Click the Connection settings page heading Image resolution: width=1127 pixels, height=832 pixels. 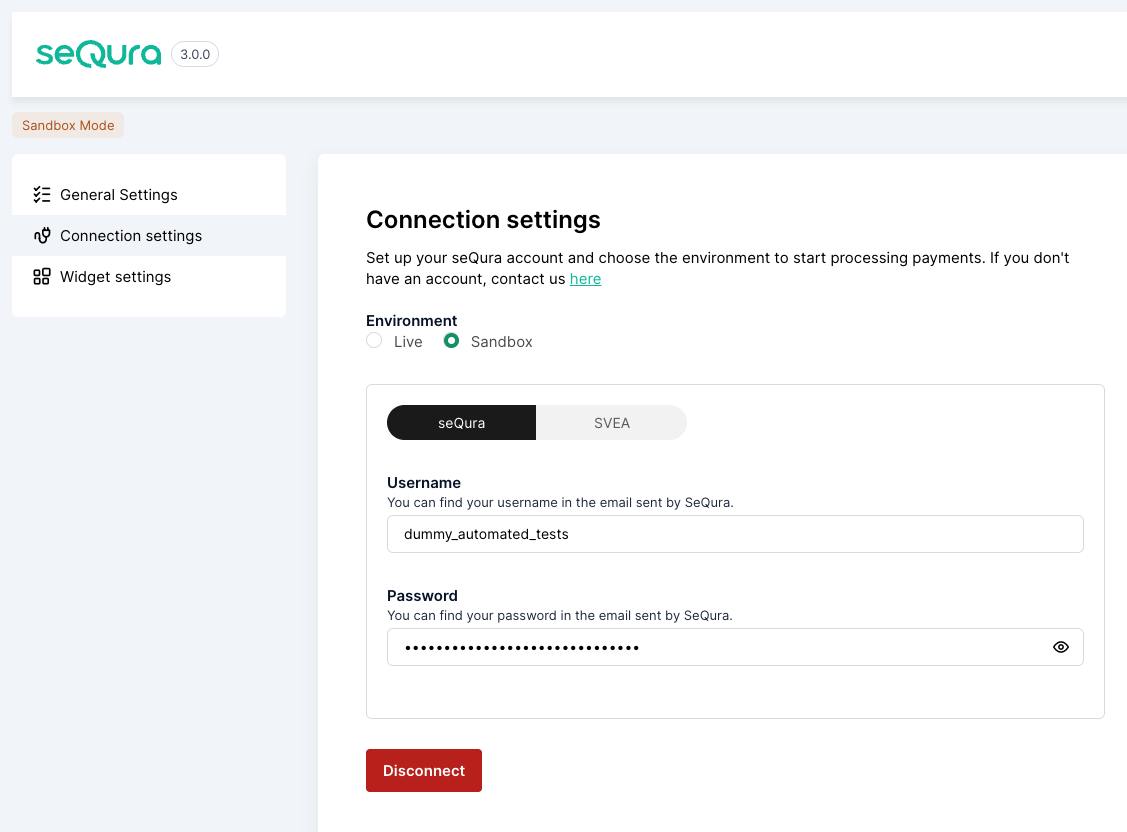pos(483,219)
